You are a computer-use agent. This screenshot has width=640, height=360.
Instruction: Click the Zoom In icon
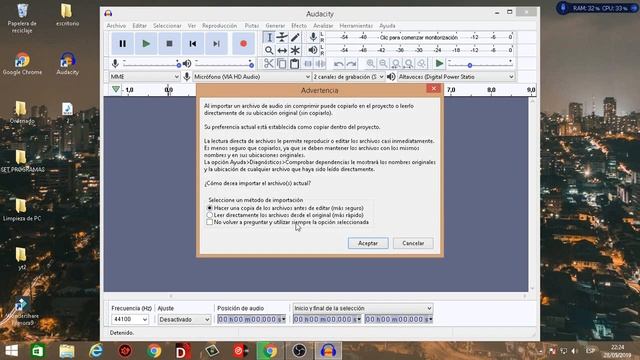click(x=370, y=64)
